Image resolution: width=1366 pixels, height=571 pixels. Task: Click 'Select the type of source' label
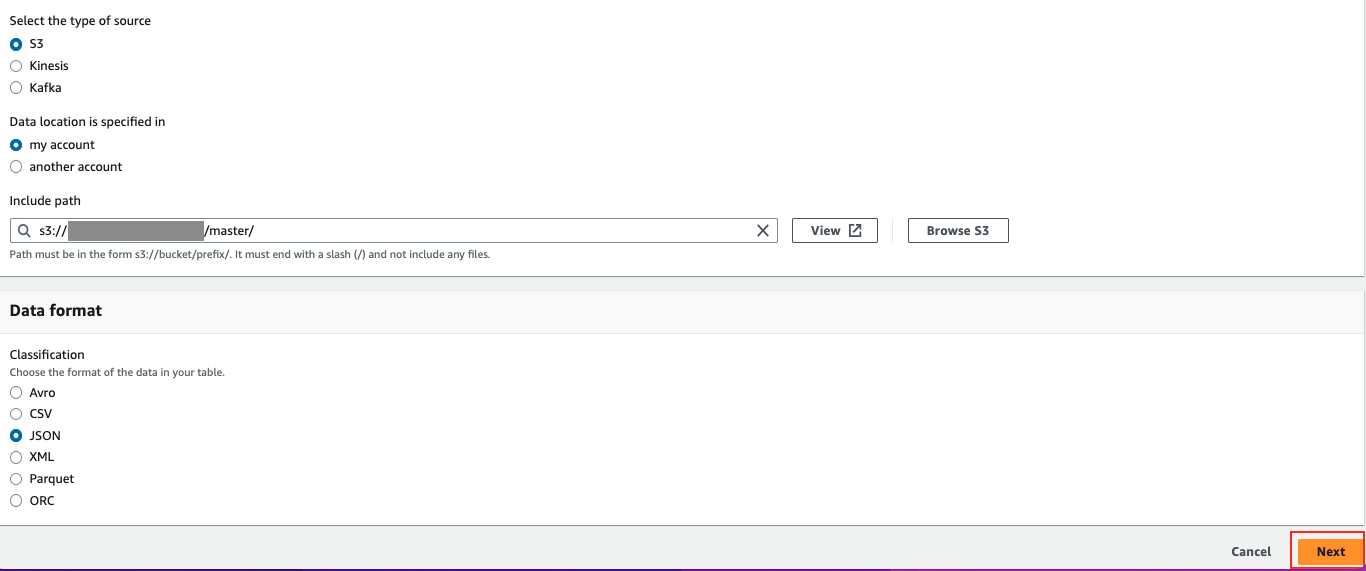80,21
